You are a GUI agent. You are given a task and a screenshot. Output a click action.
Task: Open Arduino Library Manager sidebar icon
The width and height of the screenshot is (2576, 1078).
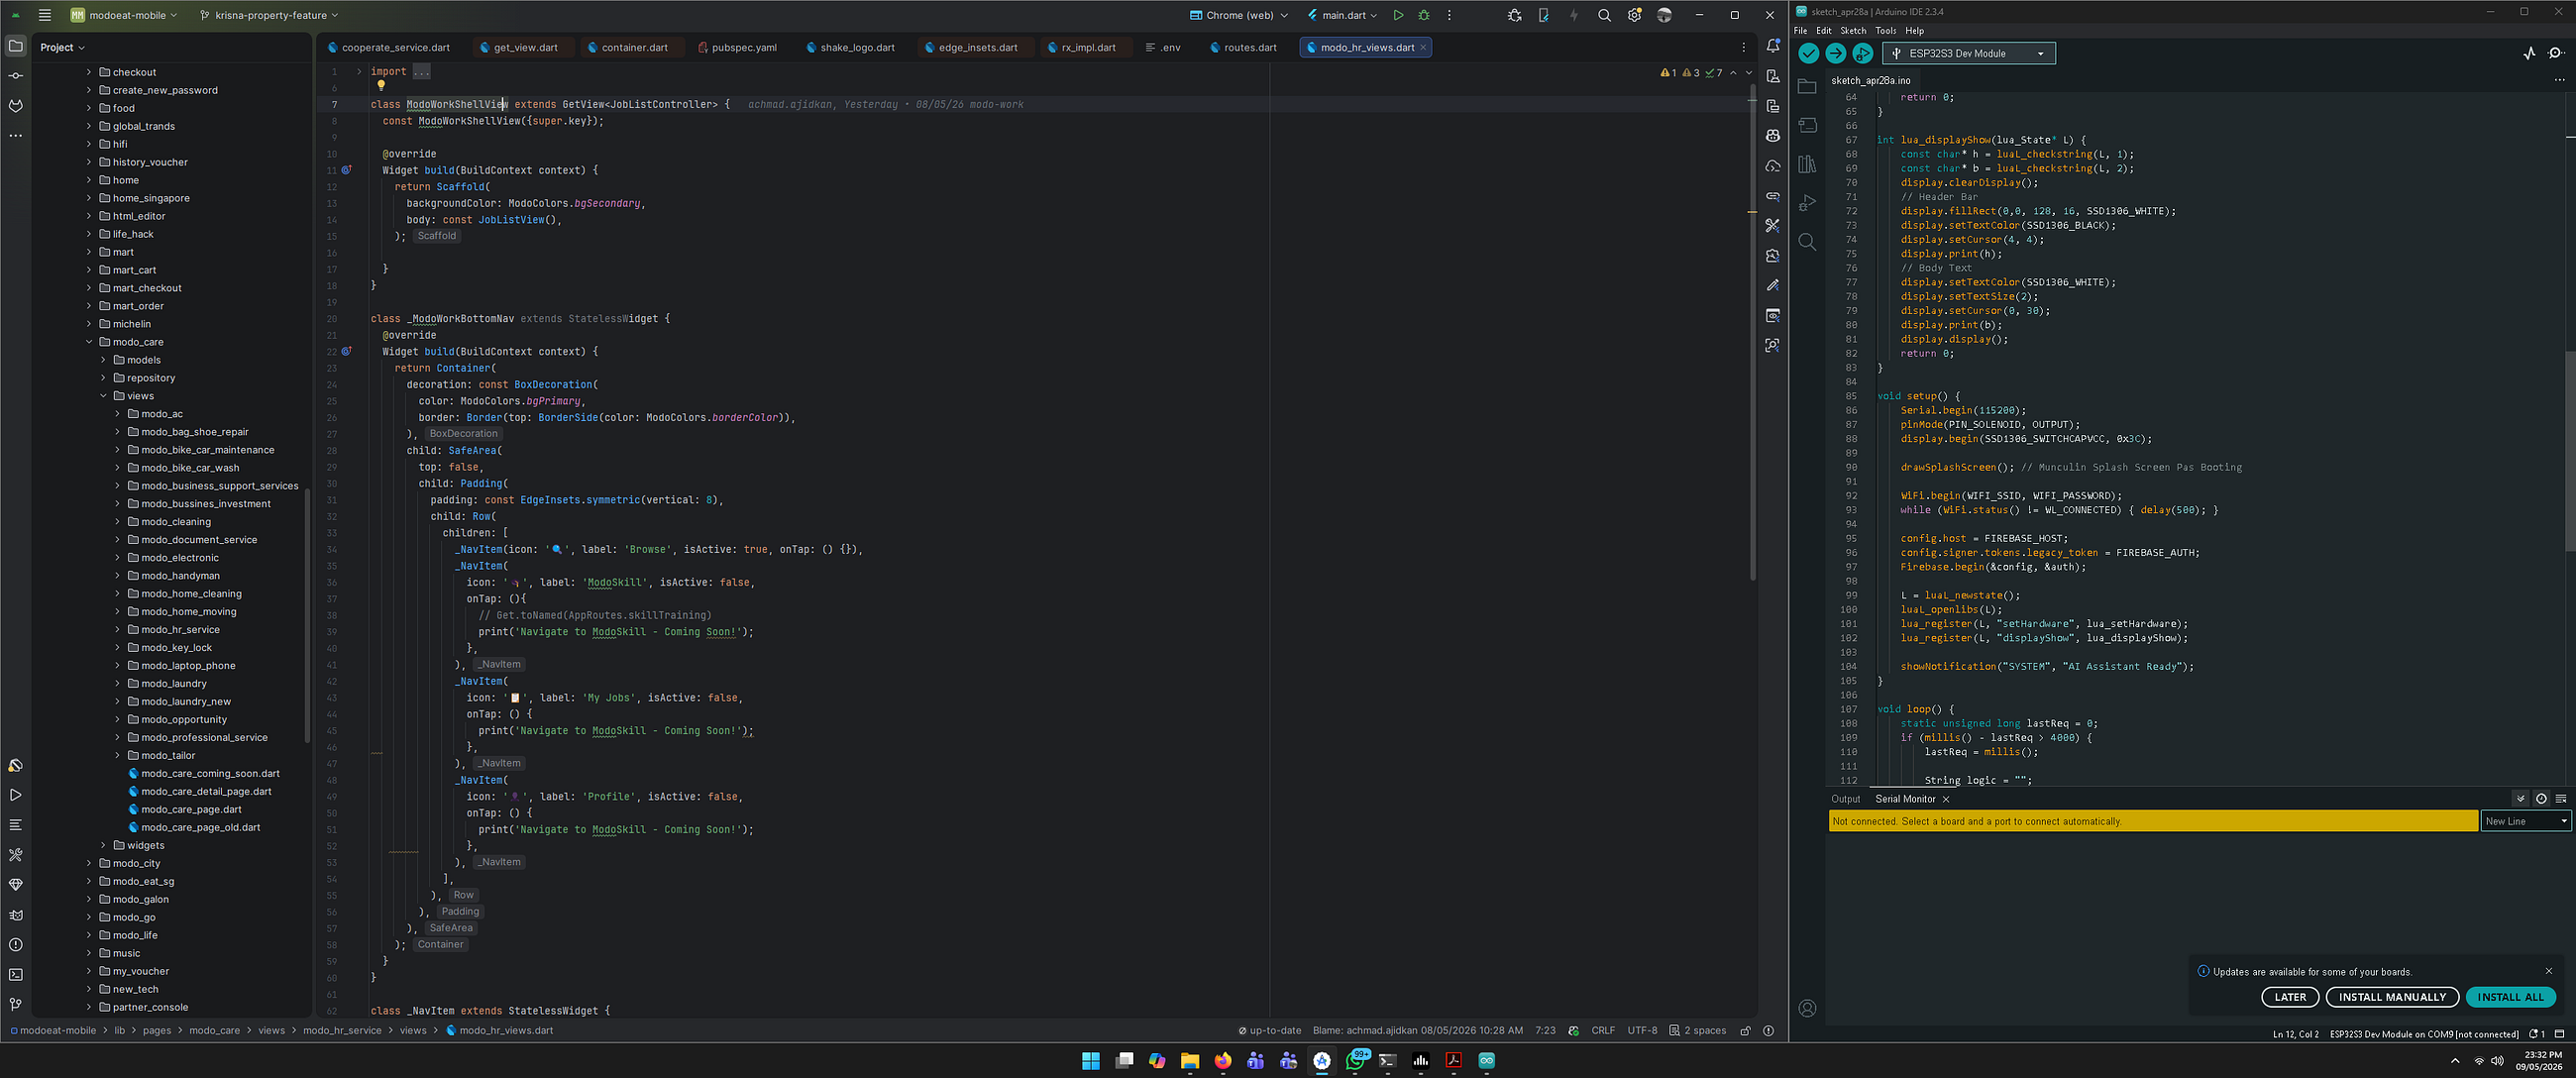1807,165
